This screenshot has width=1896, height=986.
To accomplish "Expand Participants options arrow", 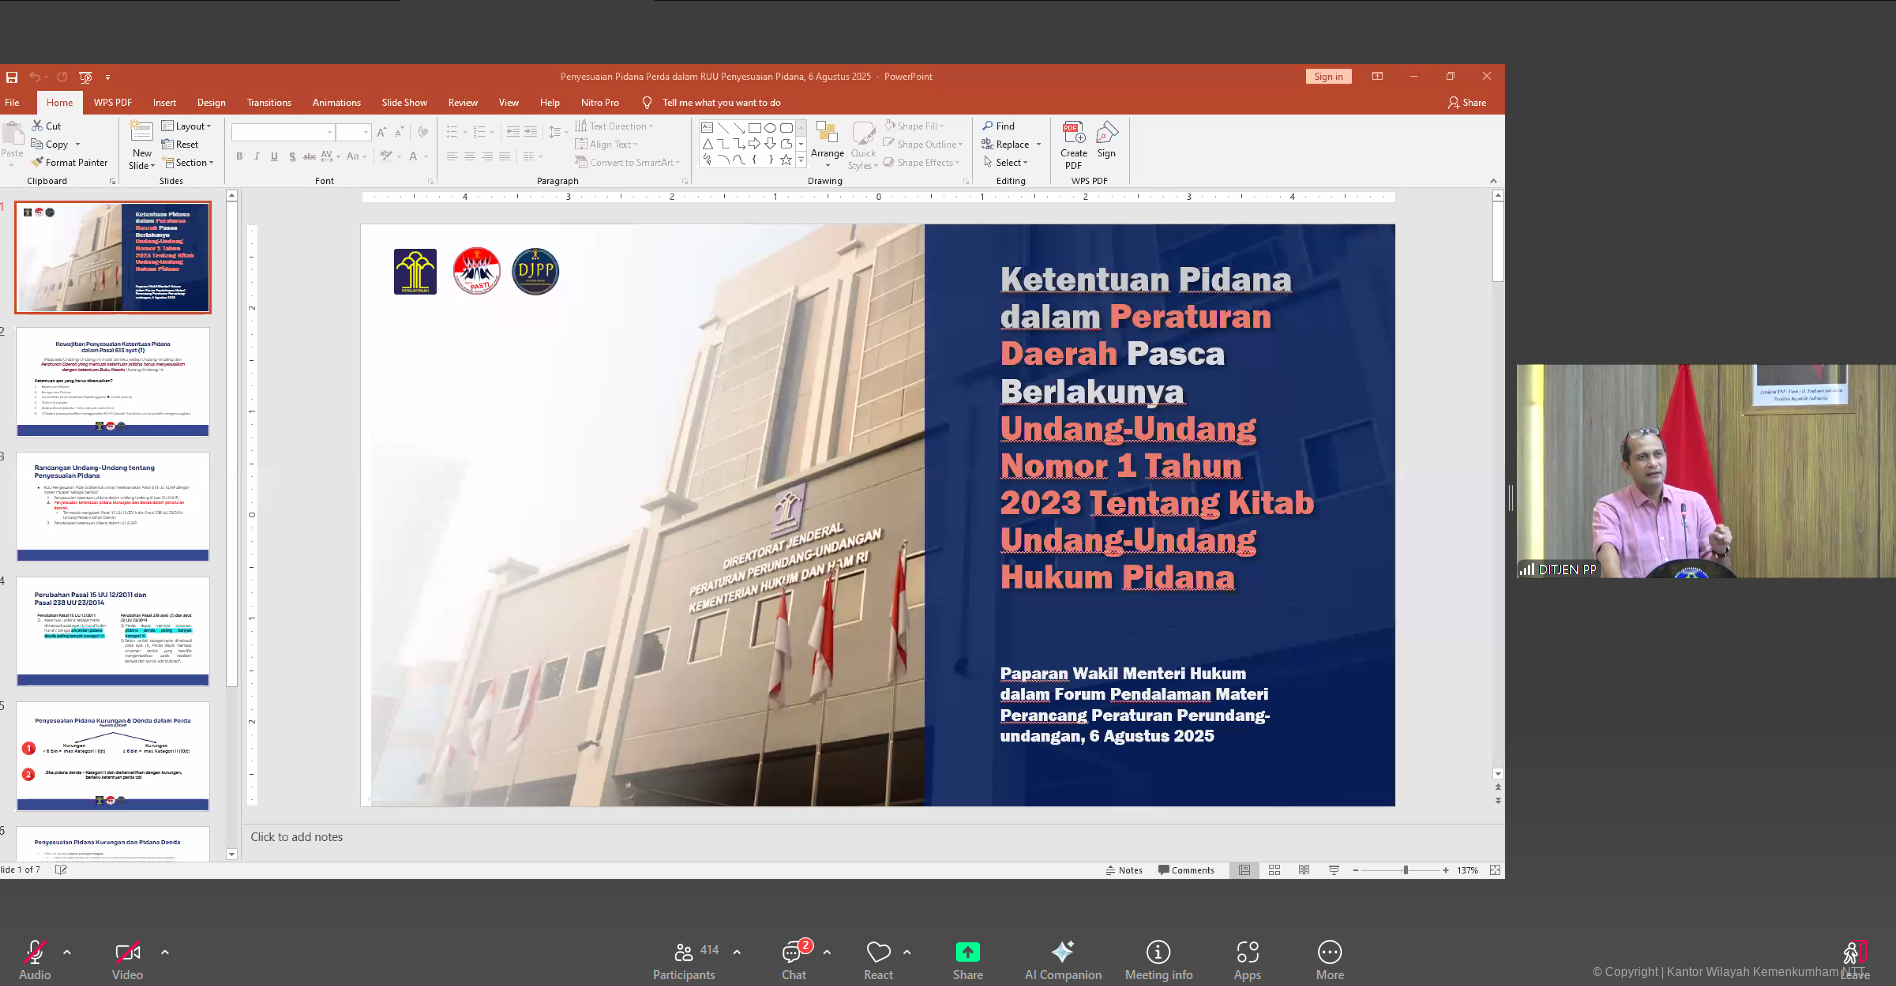I will pyautogui.click(x=737, y=952).
